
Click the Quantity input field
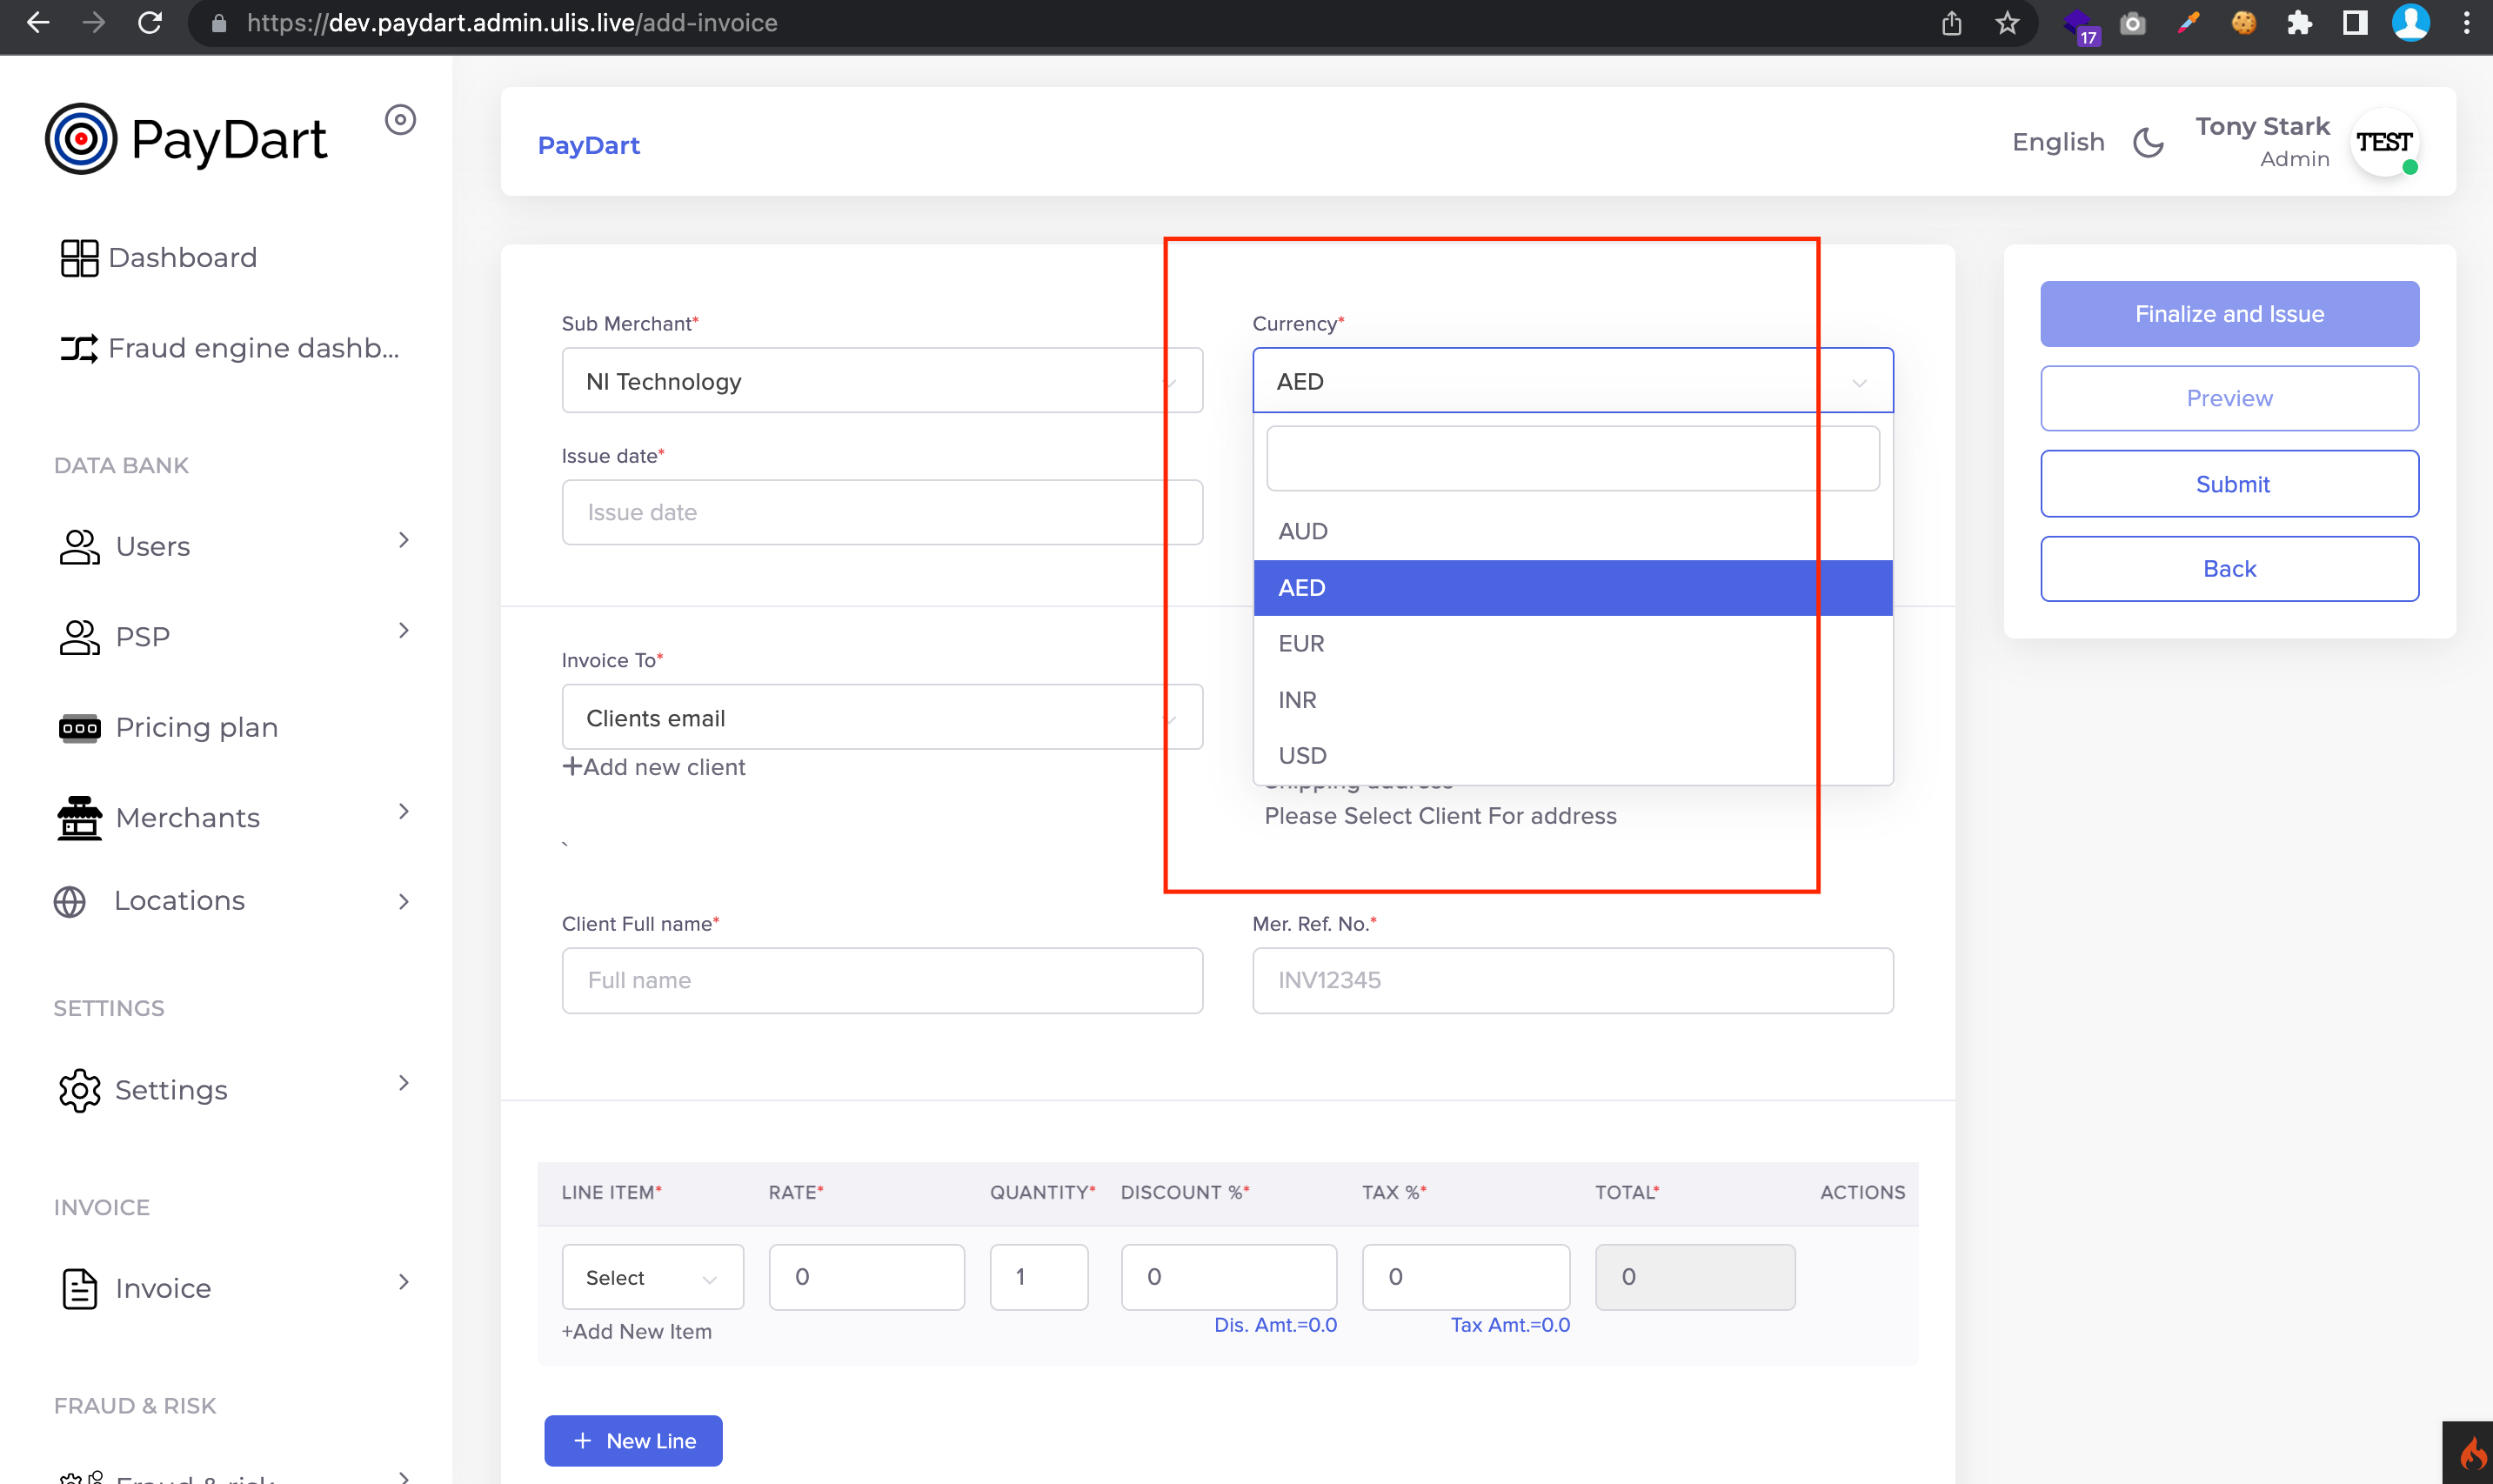[x=1039, y=1277]
